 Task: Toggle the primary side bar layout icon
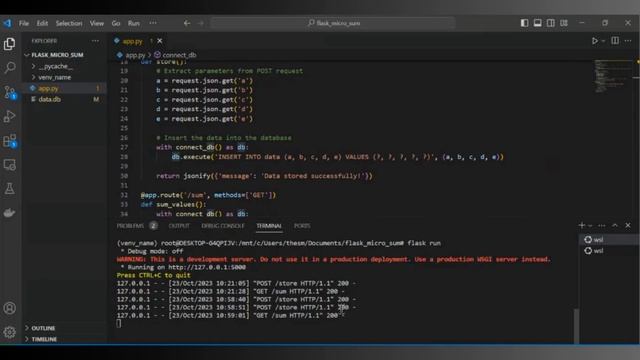point(524,23)
